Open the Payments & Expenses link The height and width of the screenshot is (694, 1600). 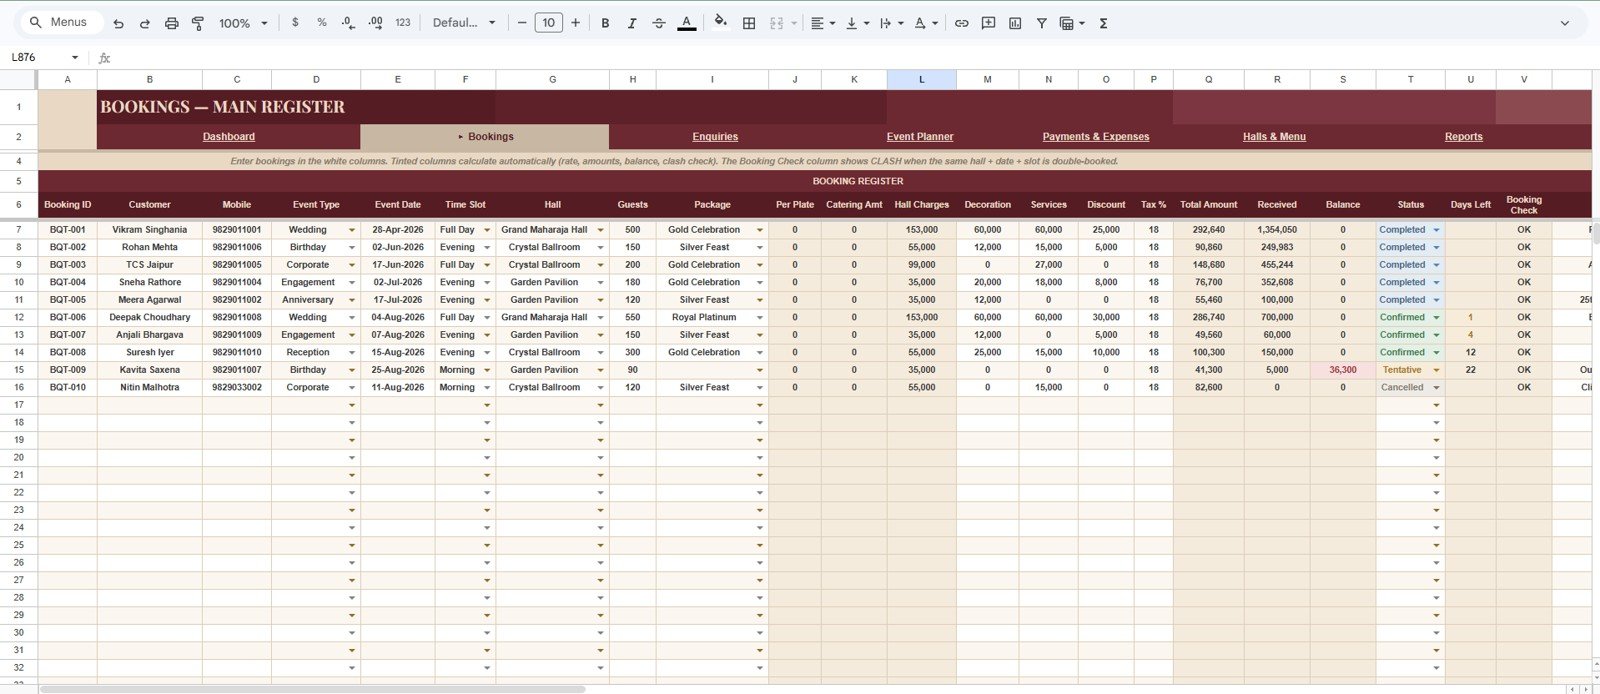(1096, 137)
